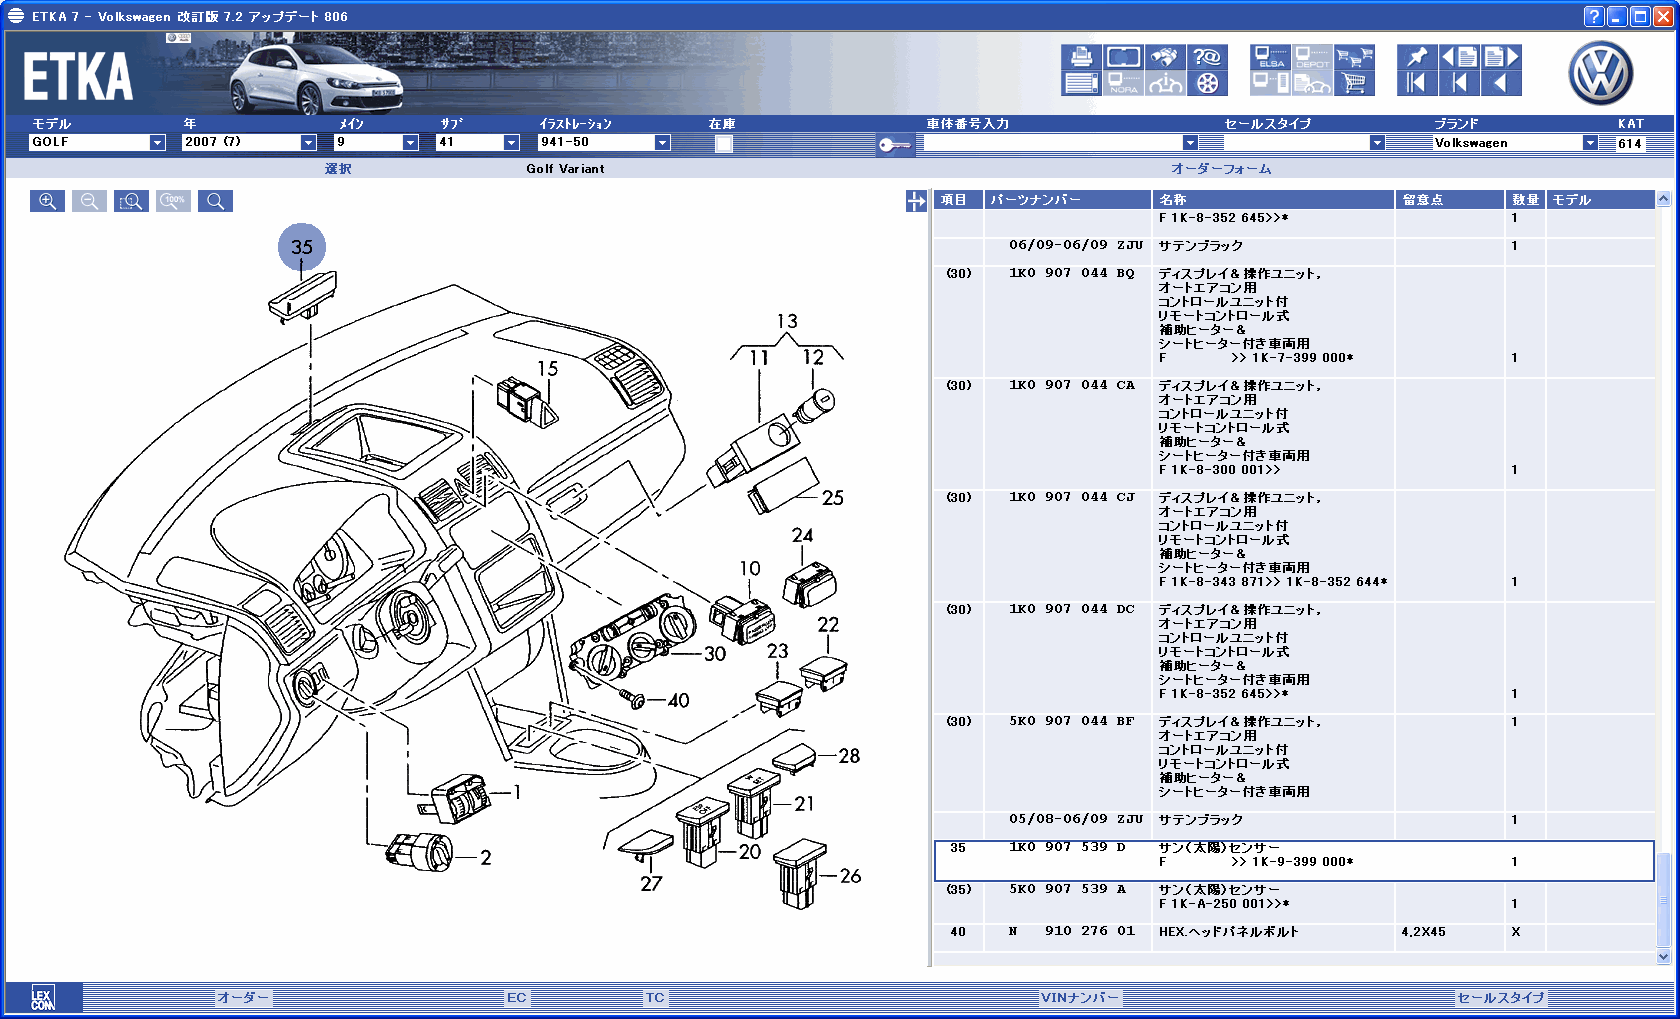Click the highlighted callout 35 in the illustration
The image size is (1680, 1019).
(302, 247)
